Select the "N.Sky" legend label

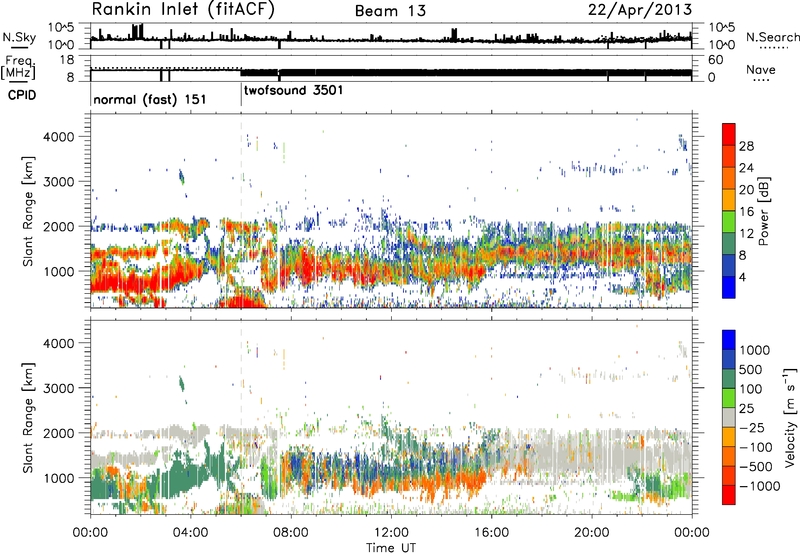click(x=19, y=37)
